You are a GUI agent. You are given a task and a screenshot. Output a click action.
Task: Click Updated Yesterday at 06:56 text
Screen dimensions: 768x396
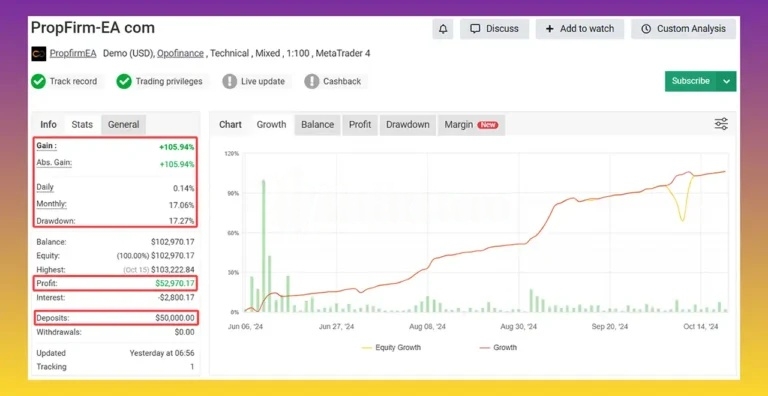(162, 353)
